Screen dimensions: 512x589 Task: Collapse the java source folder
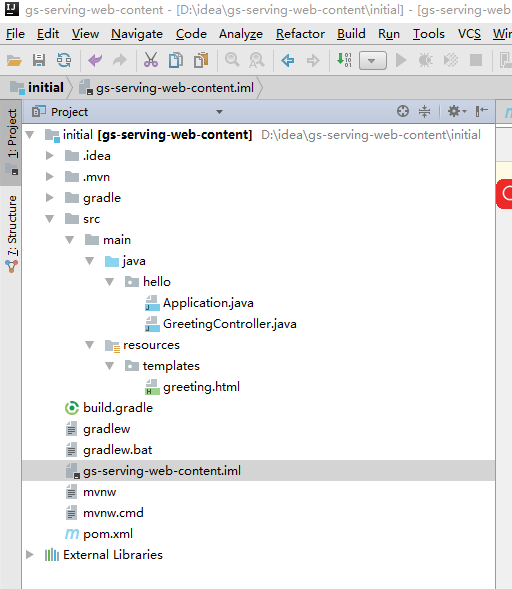(89, 261)
